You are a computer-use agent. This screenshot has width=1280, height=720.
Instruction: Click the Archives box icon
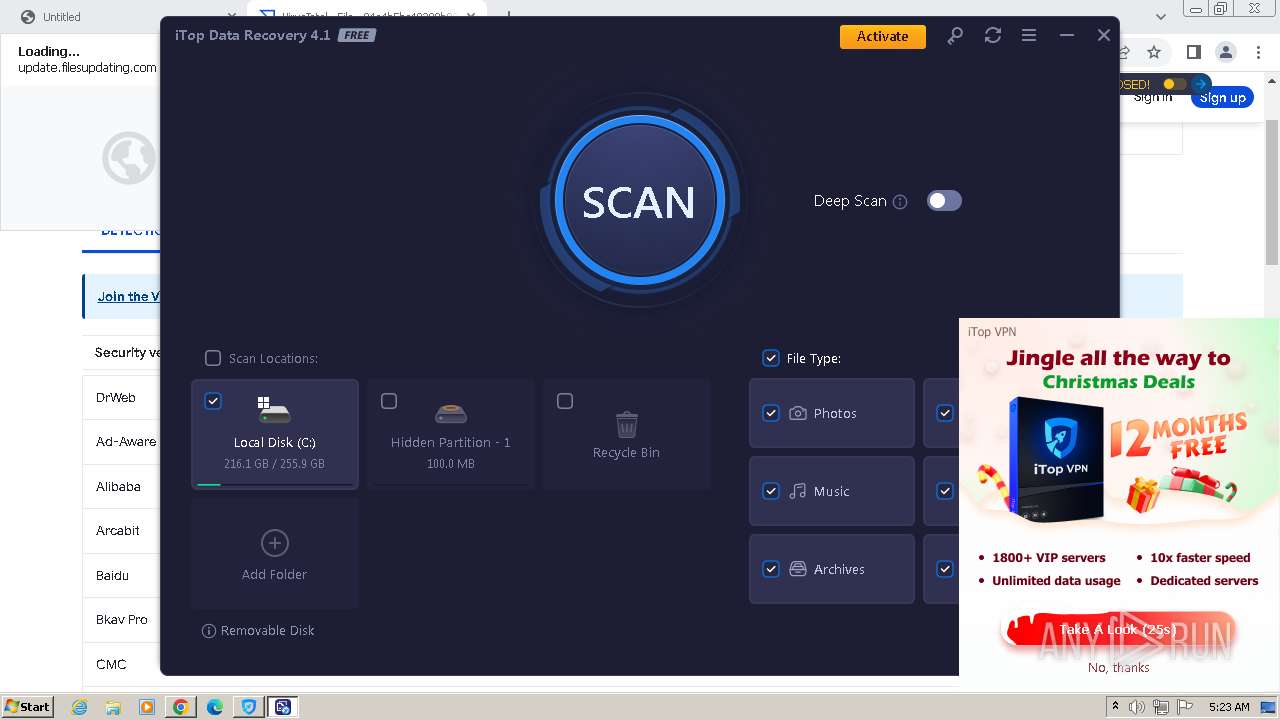pyautogui.click(x=798, y=569)
